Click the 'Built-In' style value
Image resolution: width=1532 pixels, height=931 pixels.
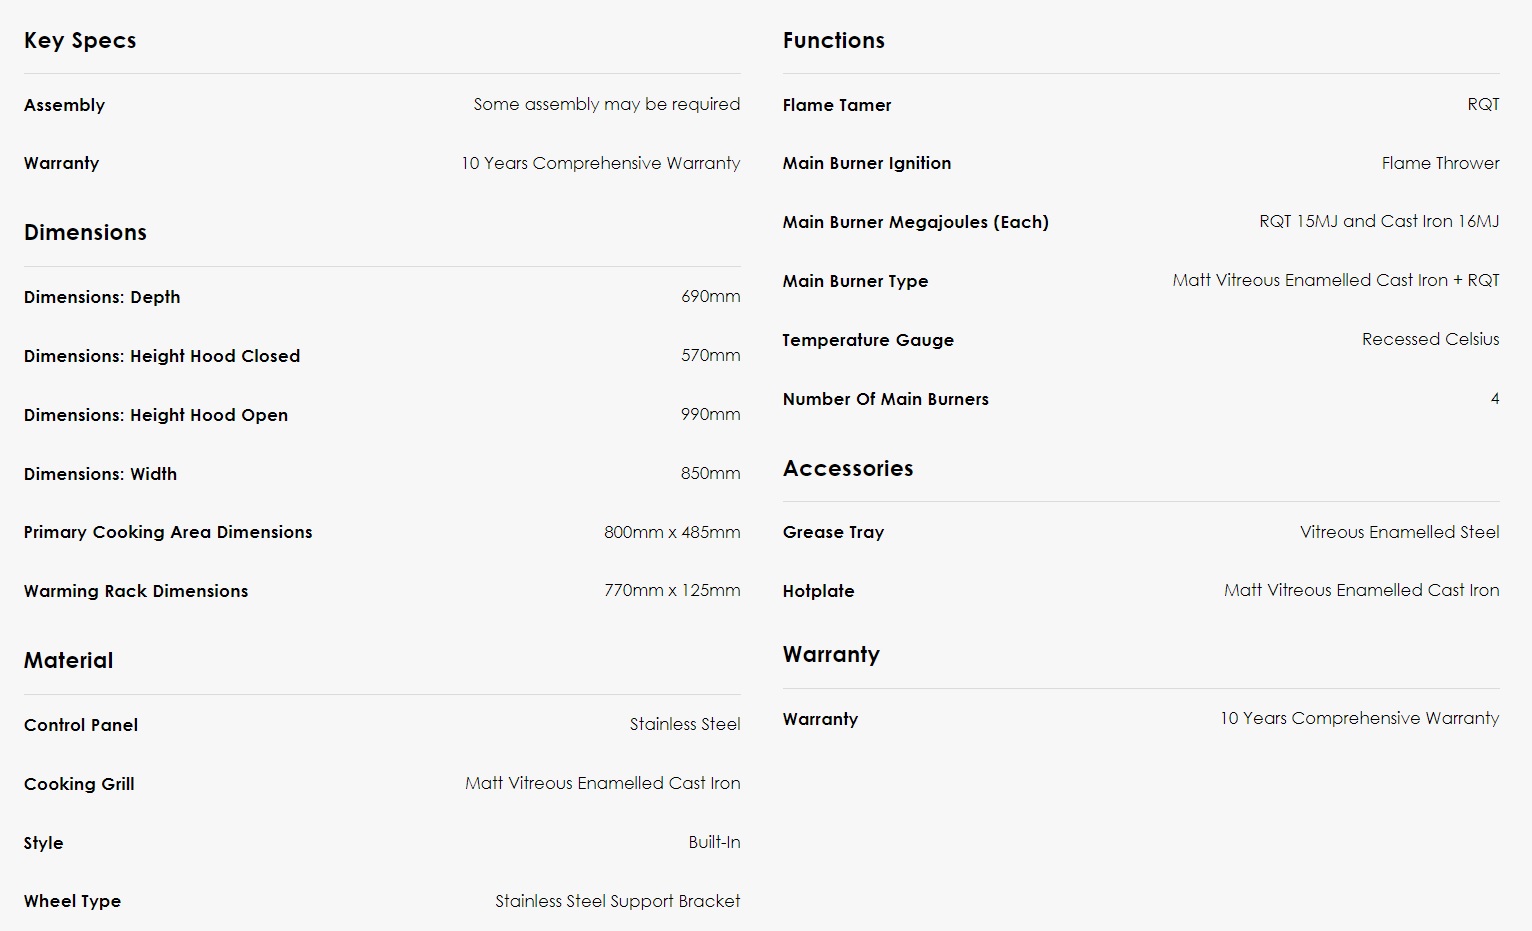click(714, 842)
